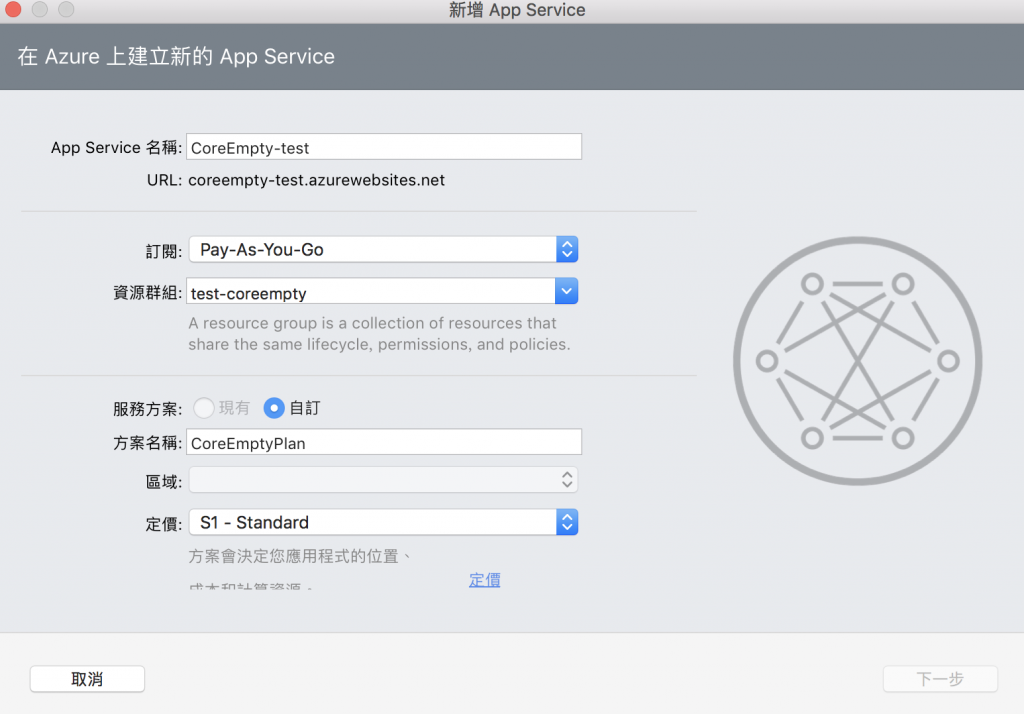Open the S1 - Standard pricing dropdown
1024x714 pixels.
383,523
